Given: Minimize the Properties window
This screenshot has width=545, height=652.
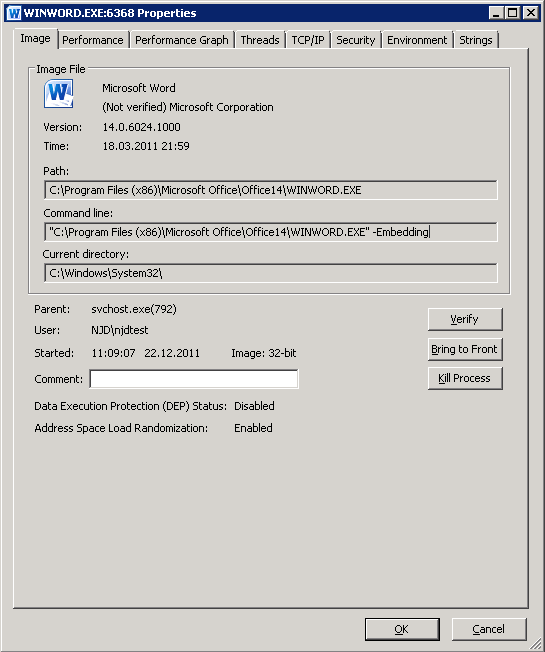Looking at the screenshot, I should 495,13.
